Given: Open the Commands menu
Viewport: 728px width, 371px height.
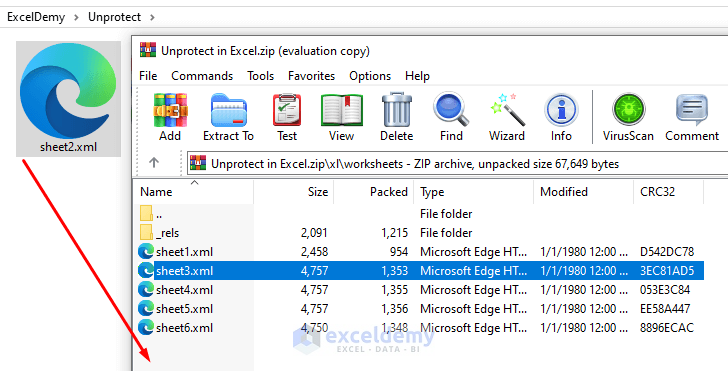Looking at the screenshot, I should pyautogui.click(x=202, y=76).
